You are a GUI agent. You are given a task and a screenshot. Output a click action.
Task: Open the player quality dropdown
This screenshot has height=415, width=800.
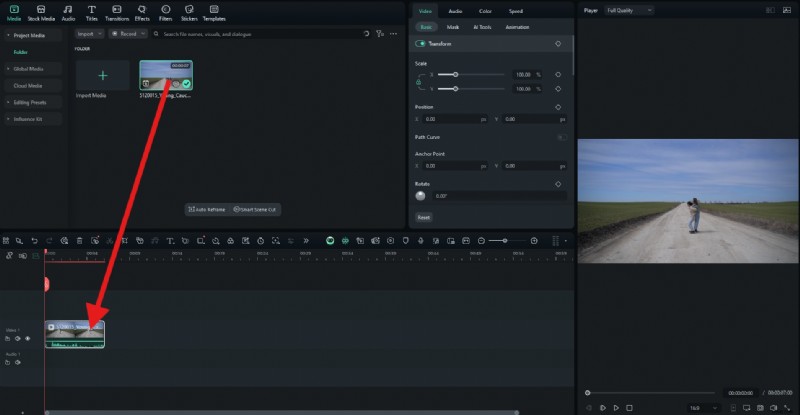pyautogui.click(x=629, y=10)
